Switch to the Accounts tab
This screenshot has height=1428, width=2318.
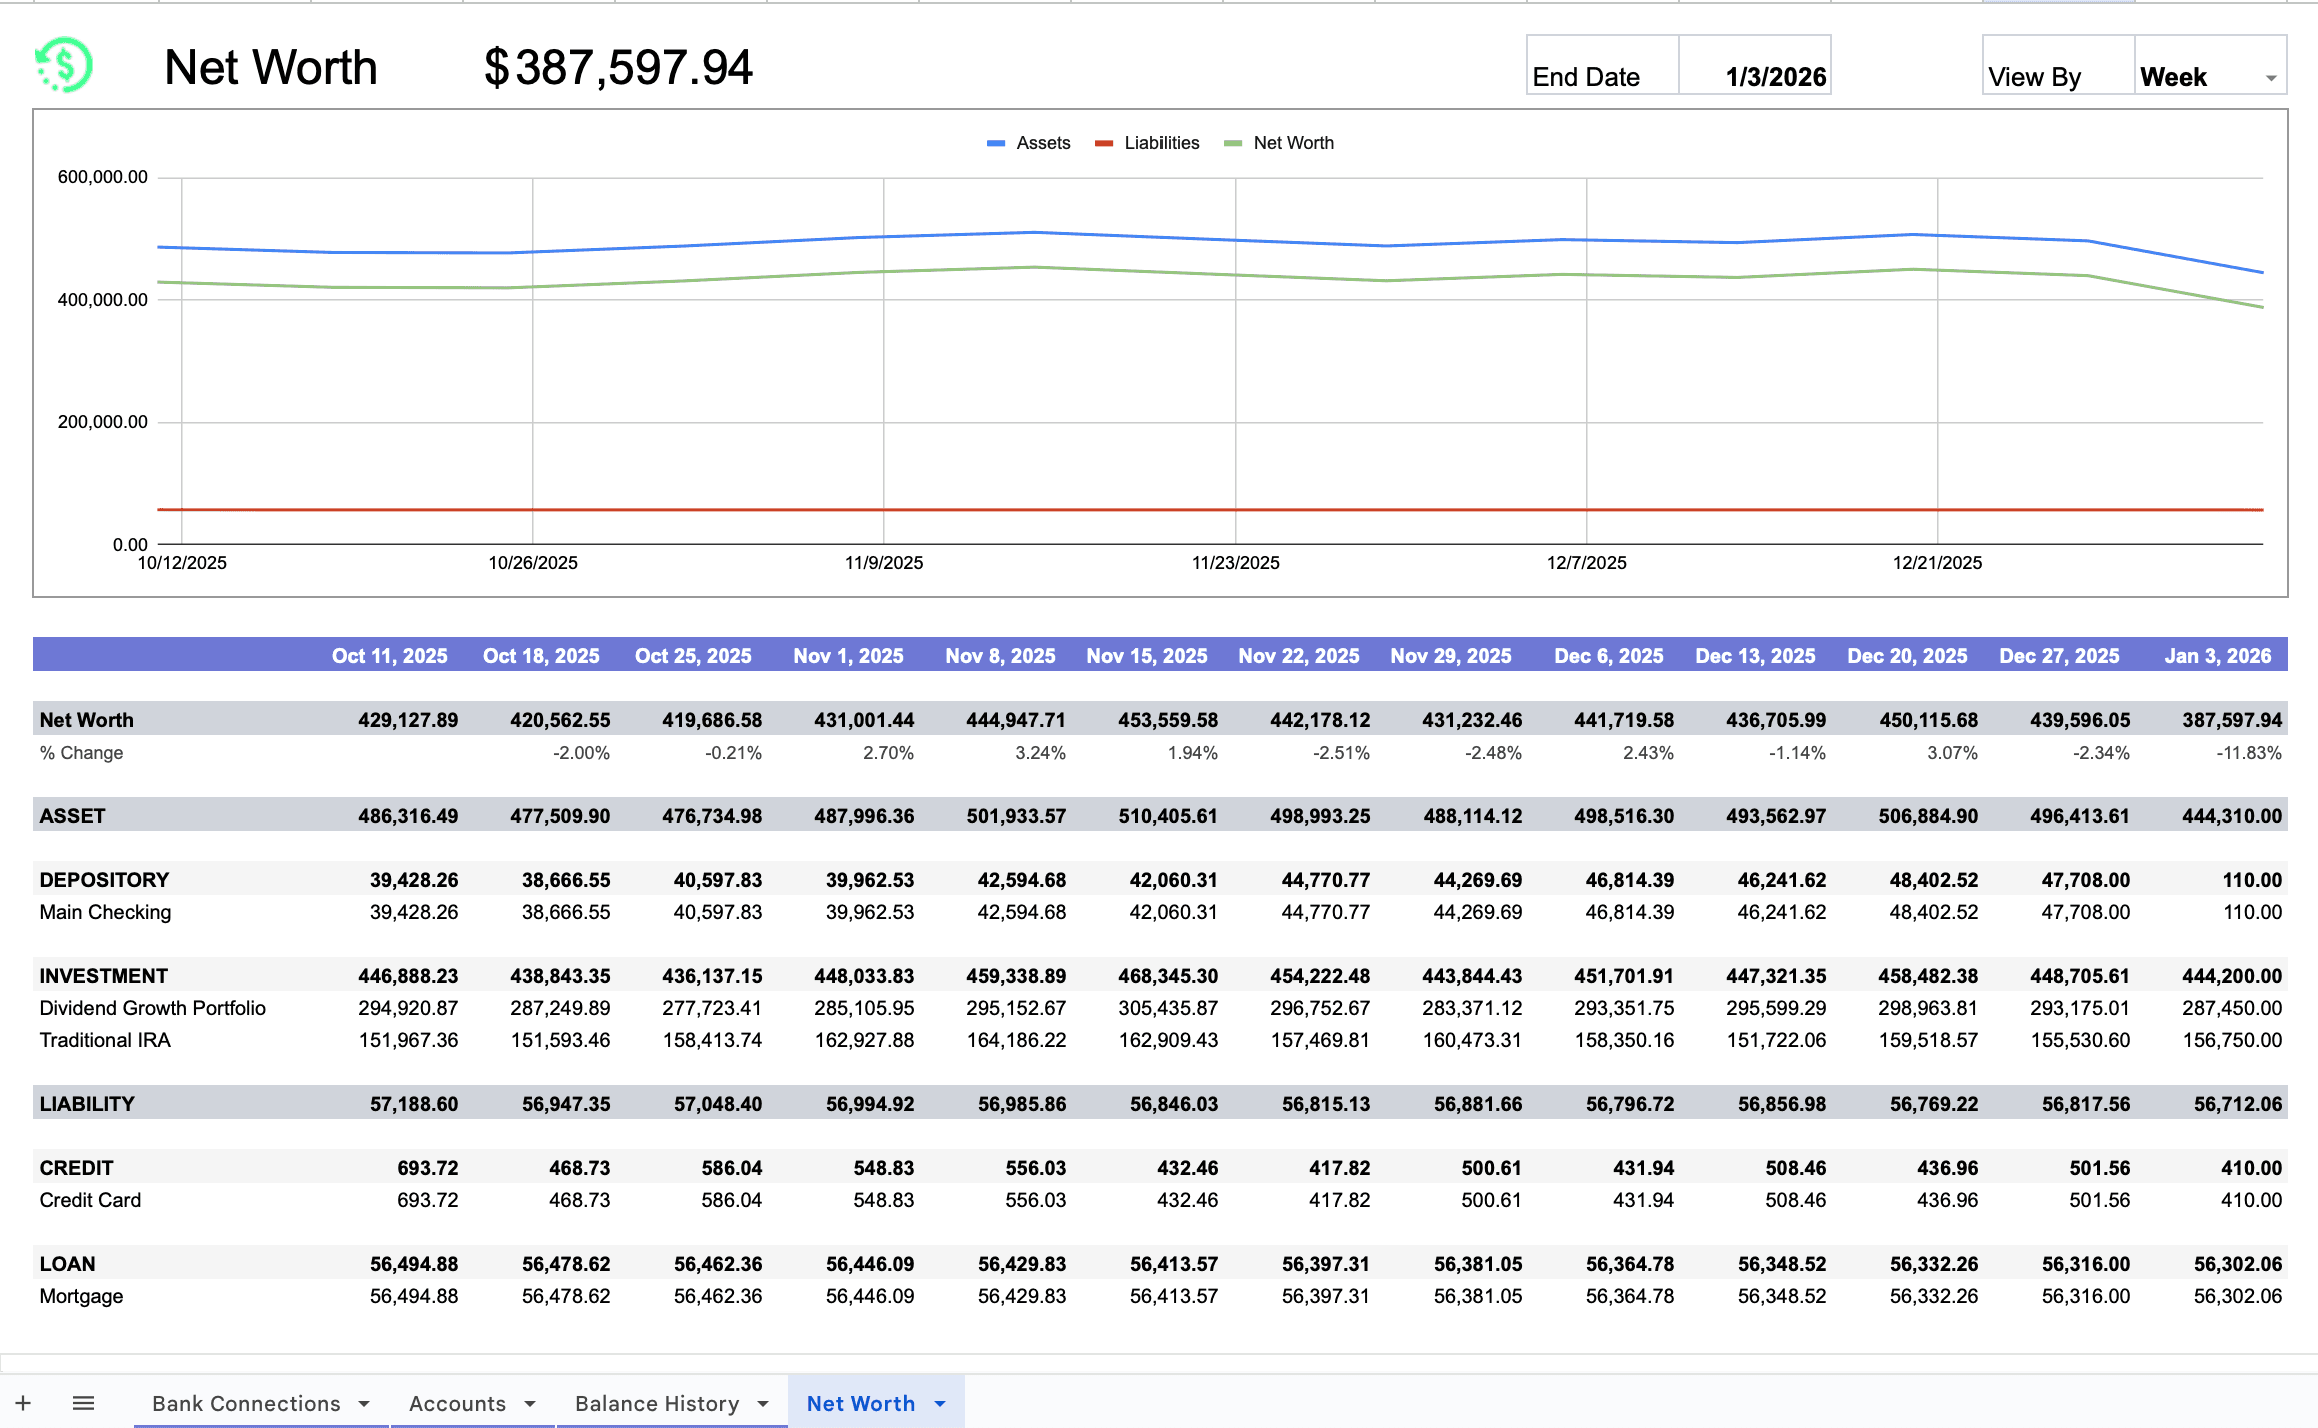pos(458,1403)
